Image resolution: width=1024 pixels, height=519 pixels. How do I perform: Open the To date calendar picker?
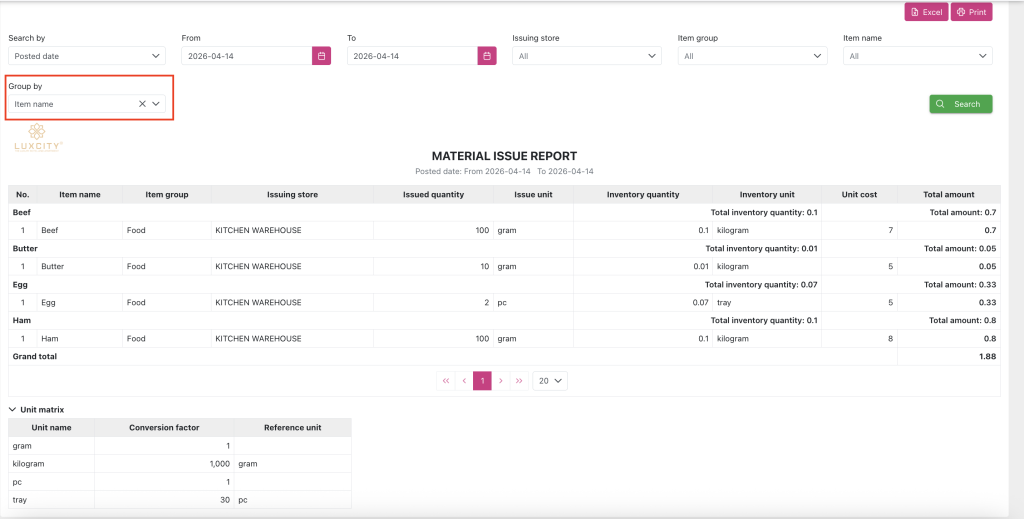coord(487,56)
